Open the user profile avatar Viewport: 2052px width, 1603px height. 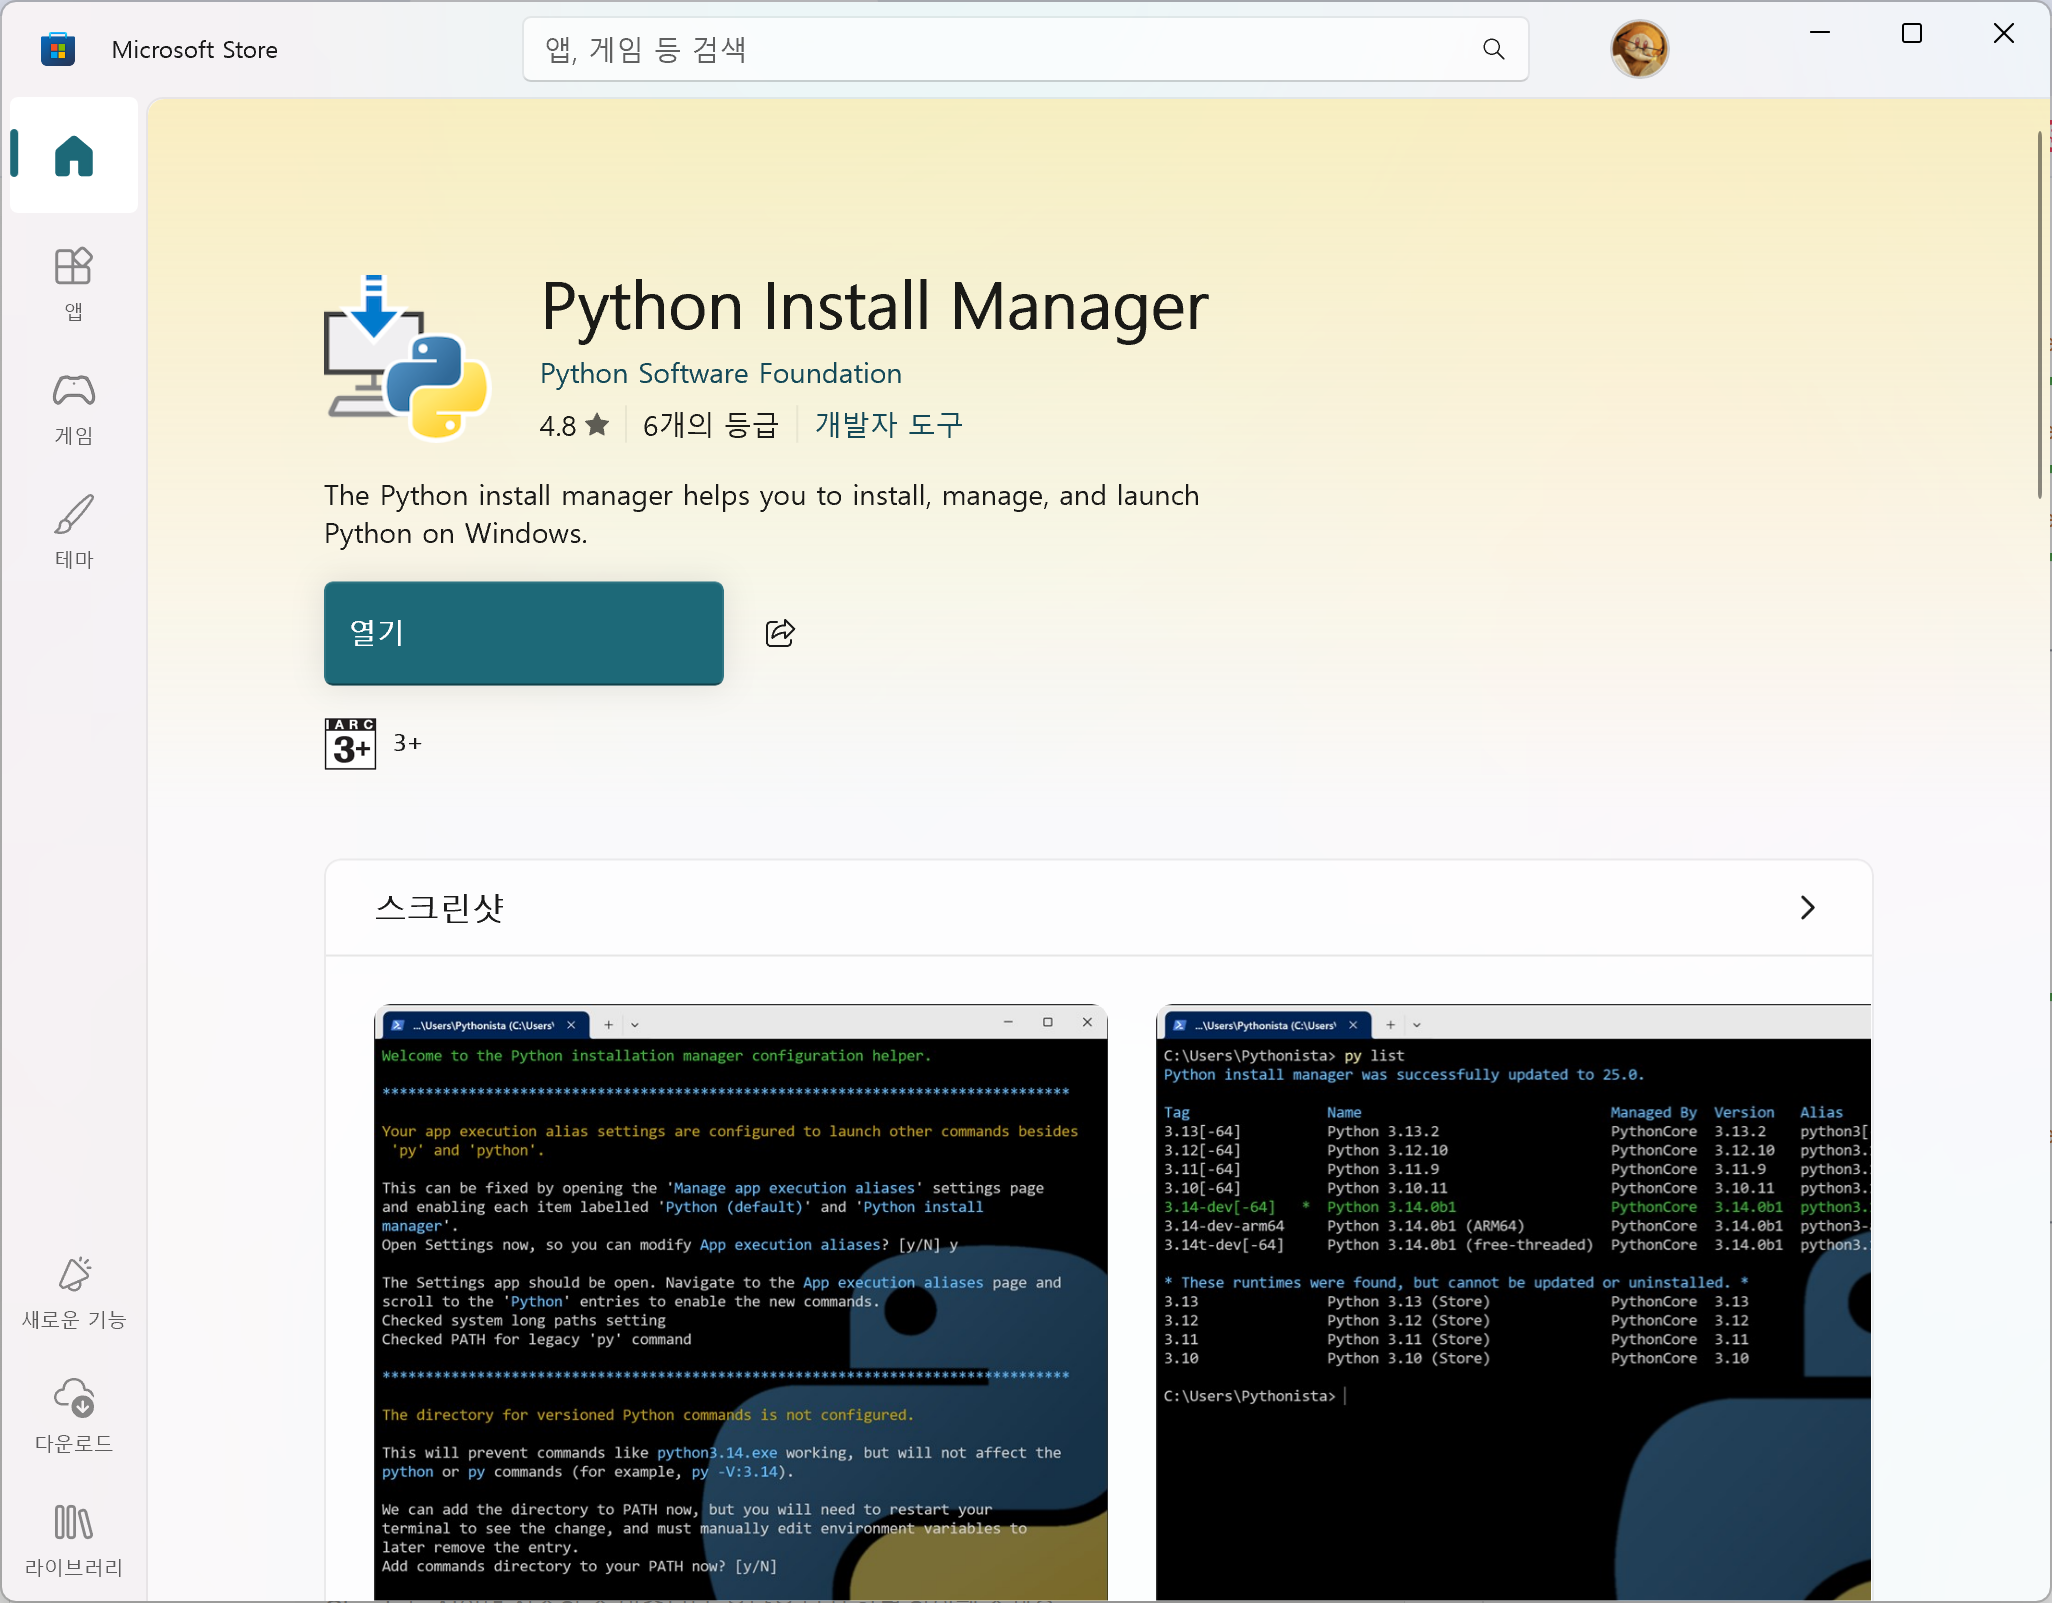point(1639,49)
